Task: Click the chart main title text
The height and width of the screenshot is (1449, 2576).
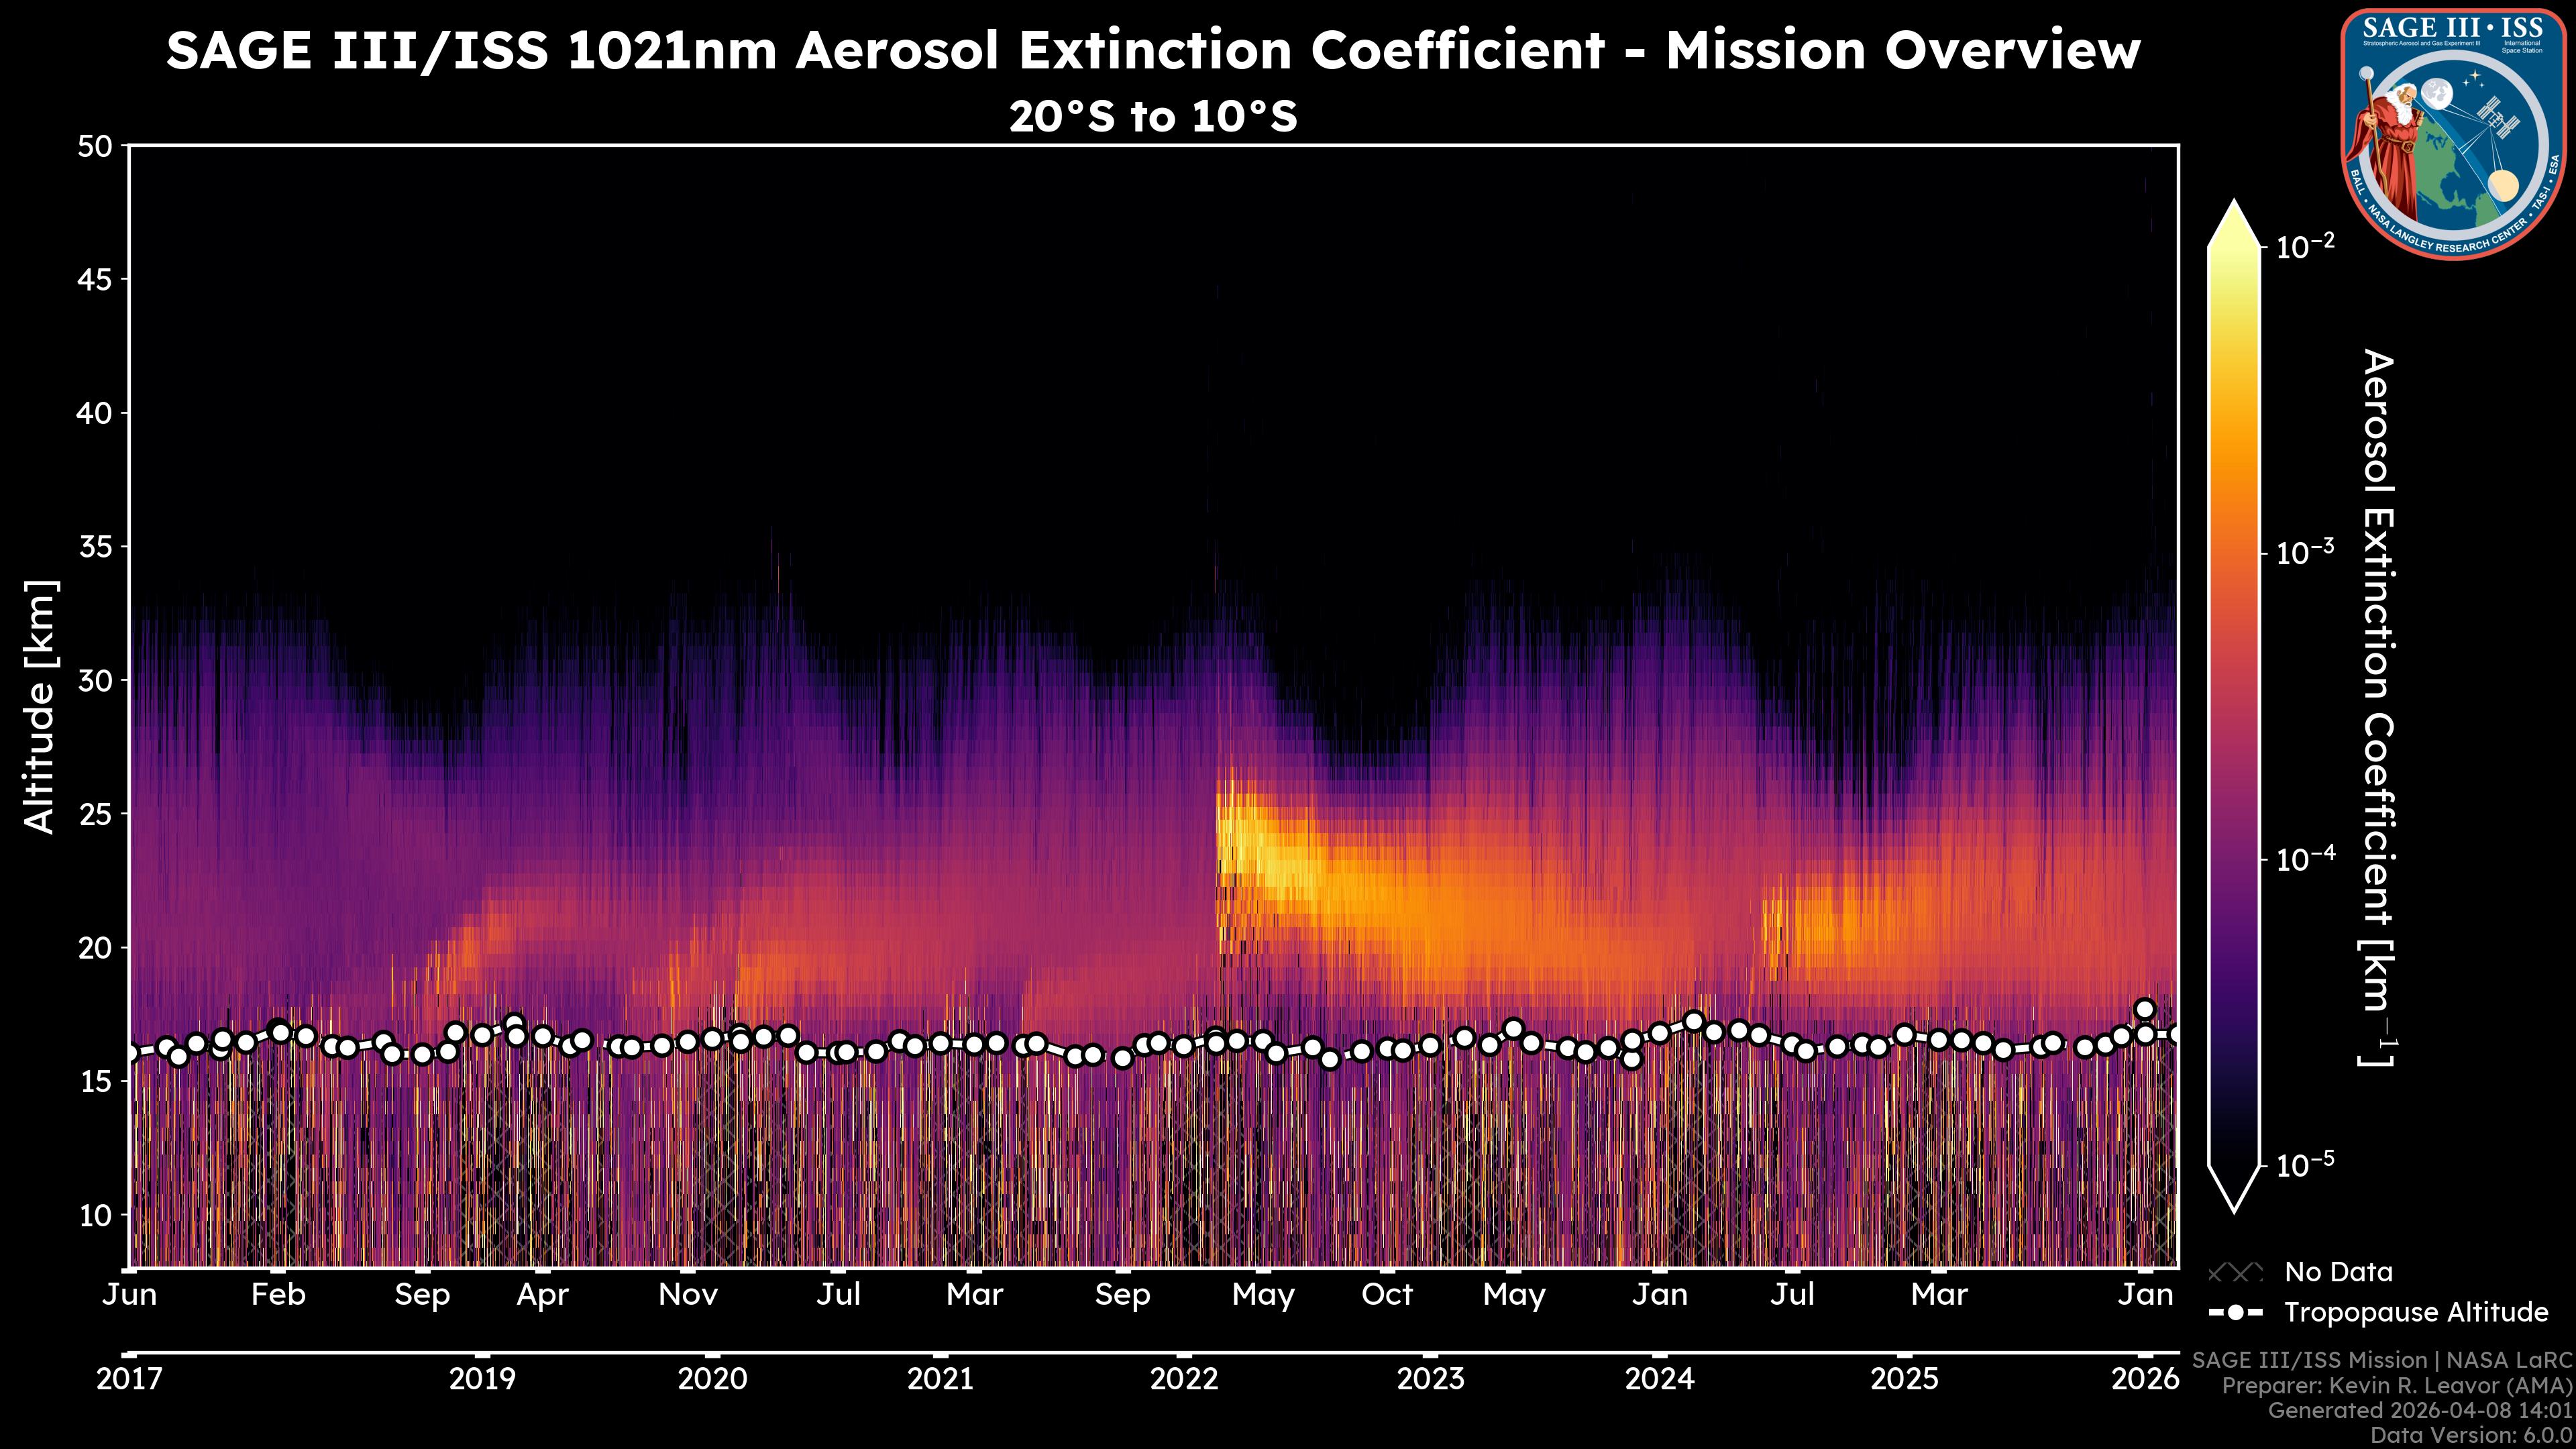Action: [1153, 51]
